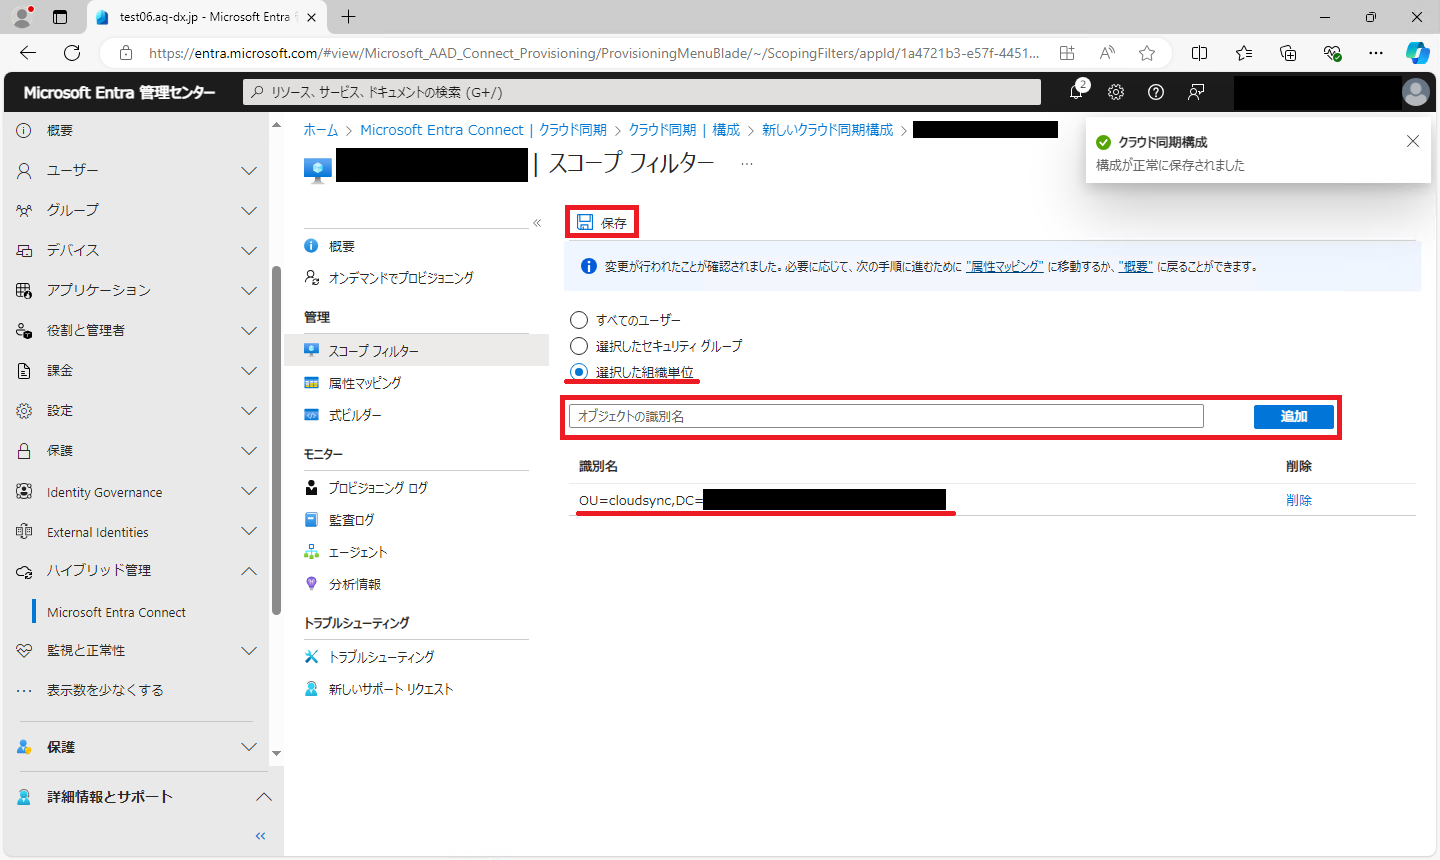Open new browser tab plus button
The height and width of the screenshot is (860, 1440).
coord(348,17)
